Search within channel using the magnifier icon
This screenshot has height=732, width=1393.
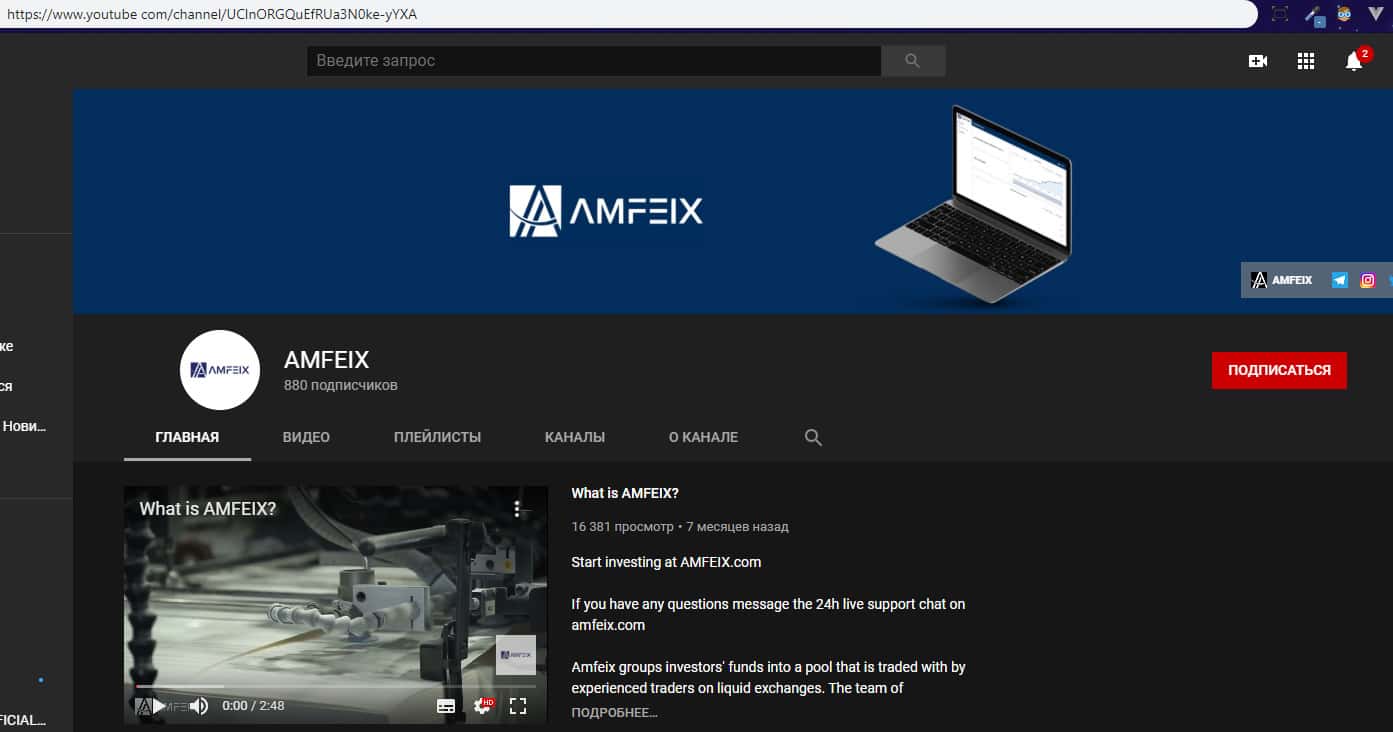[813, 437]
